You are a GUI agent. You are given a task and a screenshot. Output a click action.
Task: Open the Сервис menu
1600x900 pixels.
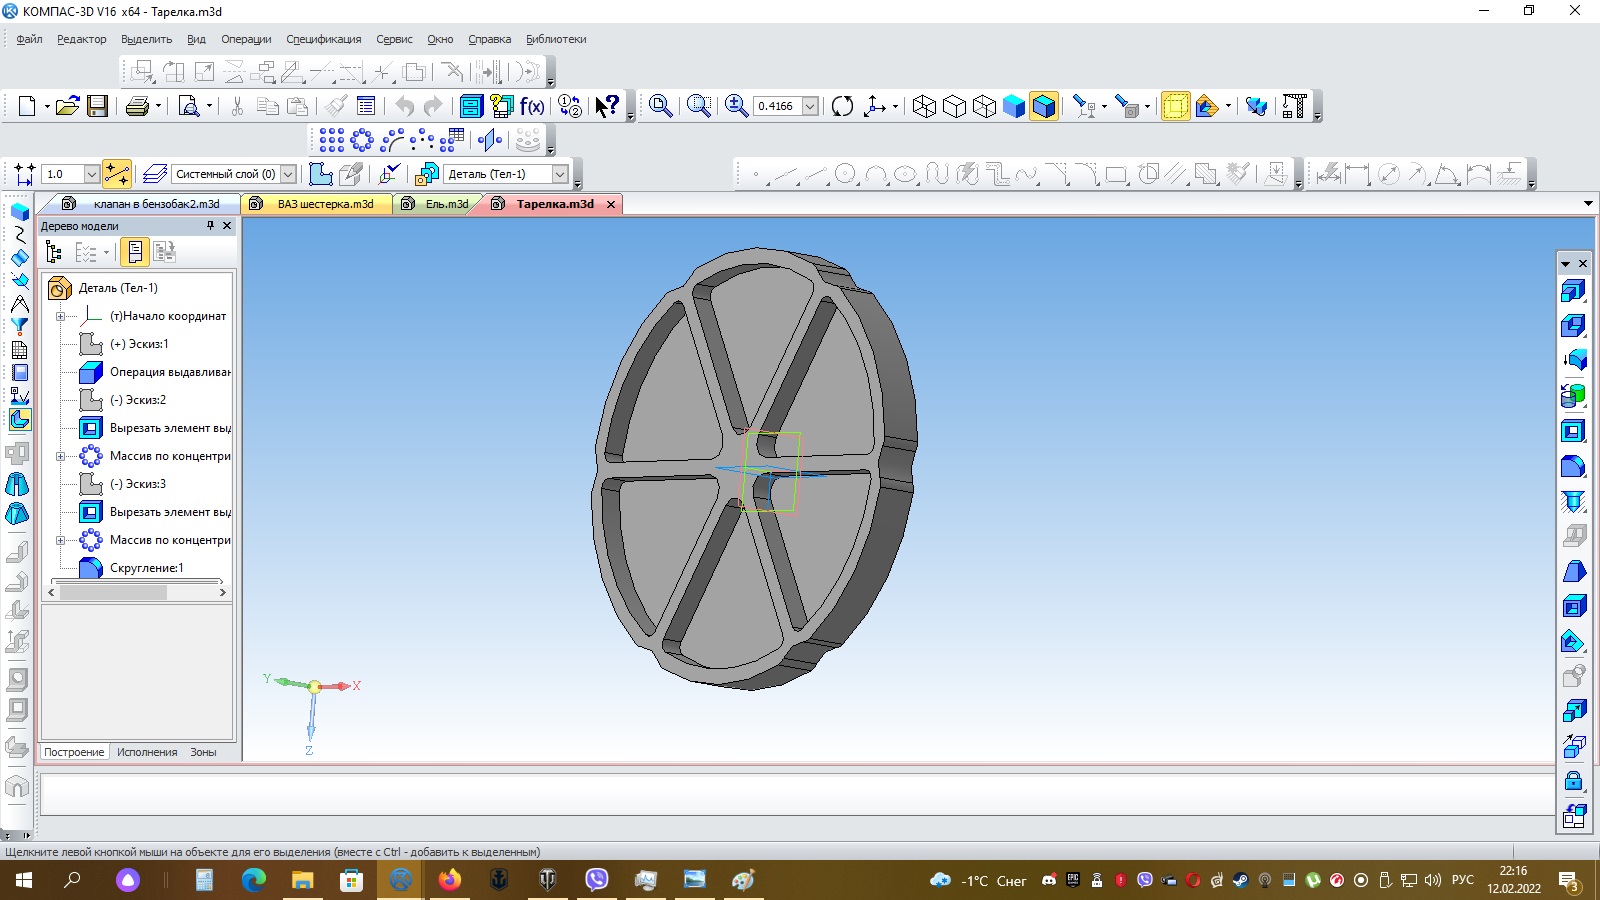pyautogui.click(x=394, y=39)
